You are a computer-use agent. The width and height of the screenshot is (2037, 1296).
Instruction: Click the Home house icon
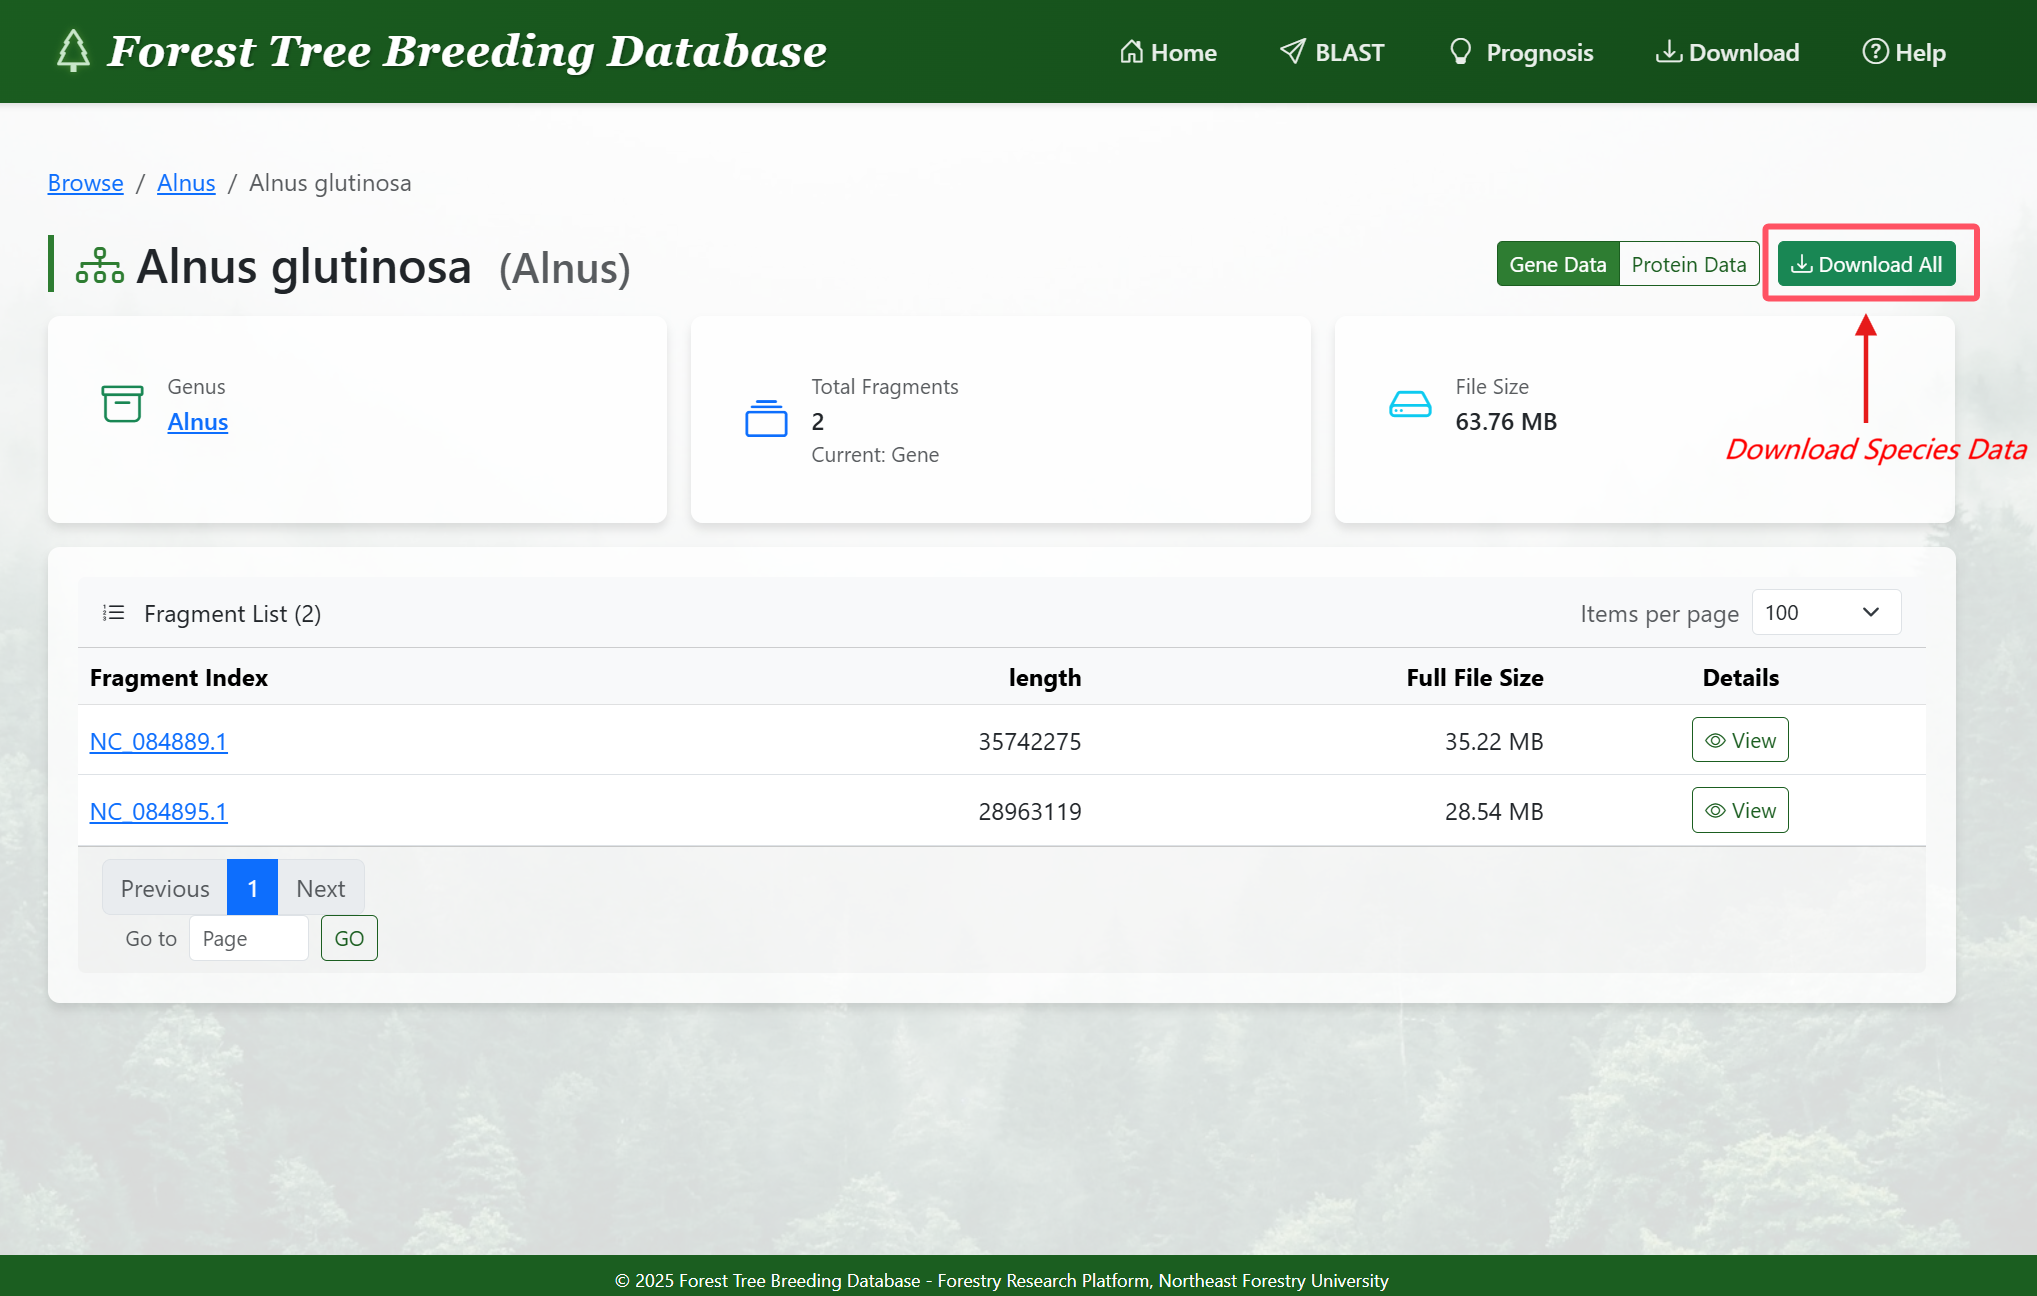pos(1131,52)
